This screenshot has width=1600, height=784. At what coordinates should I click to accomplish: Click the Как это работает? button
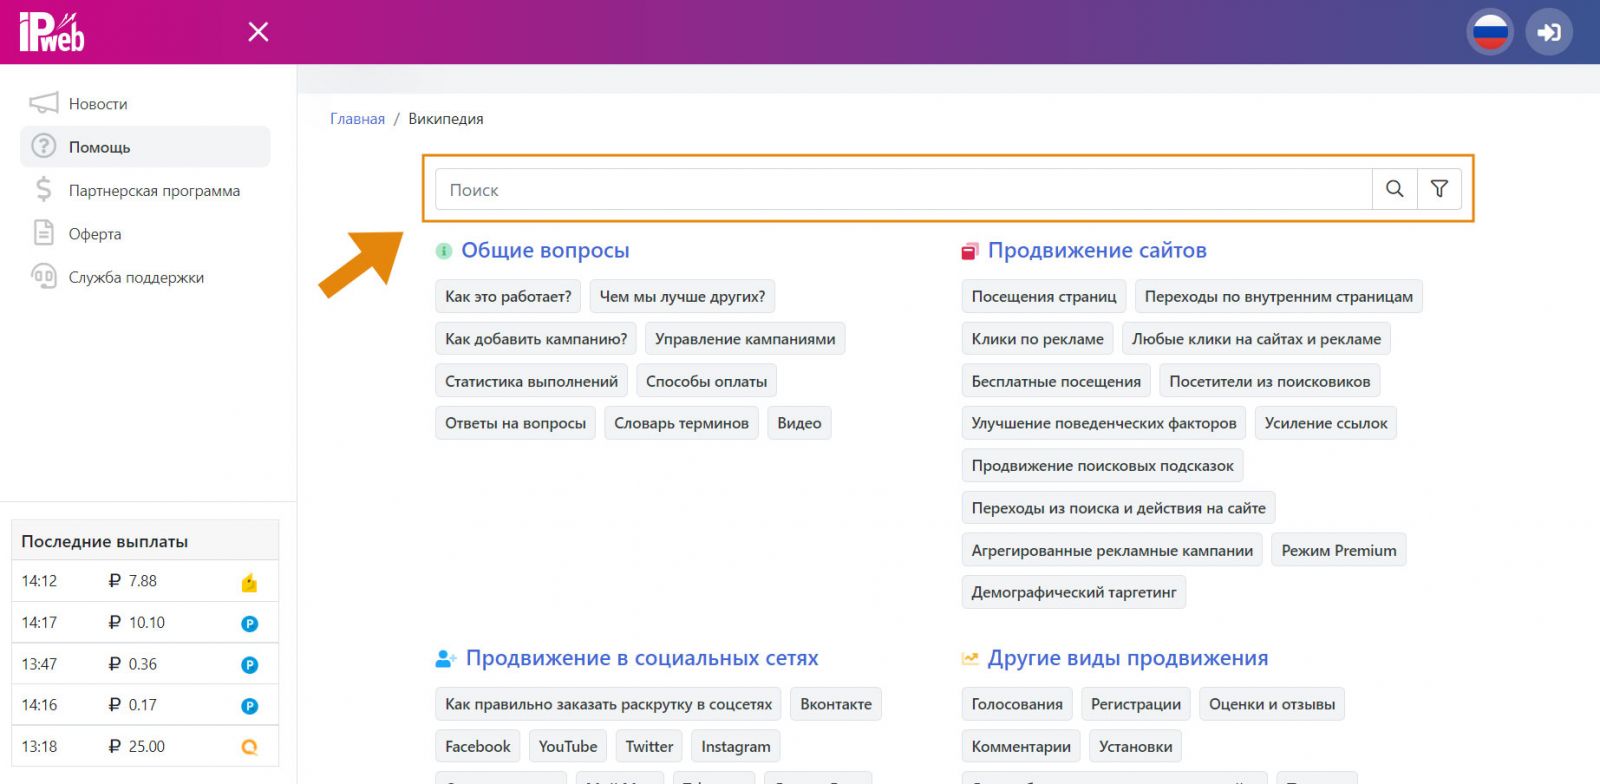[x=508, y=297]
